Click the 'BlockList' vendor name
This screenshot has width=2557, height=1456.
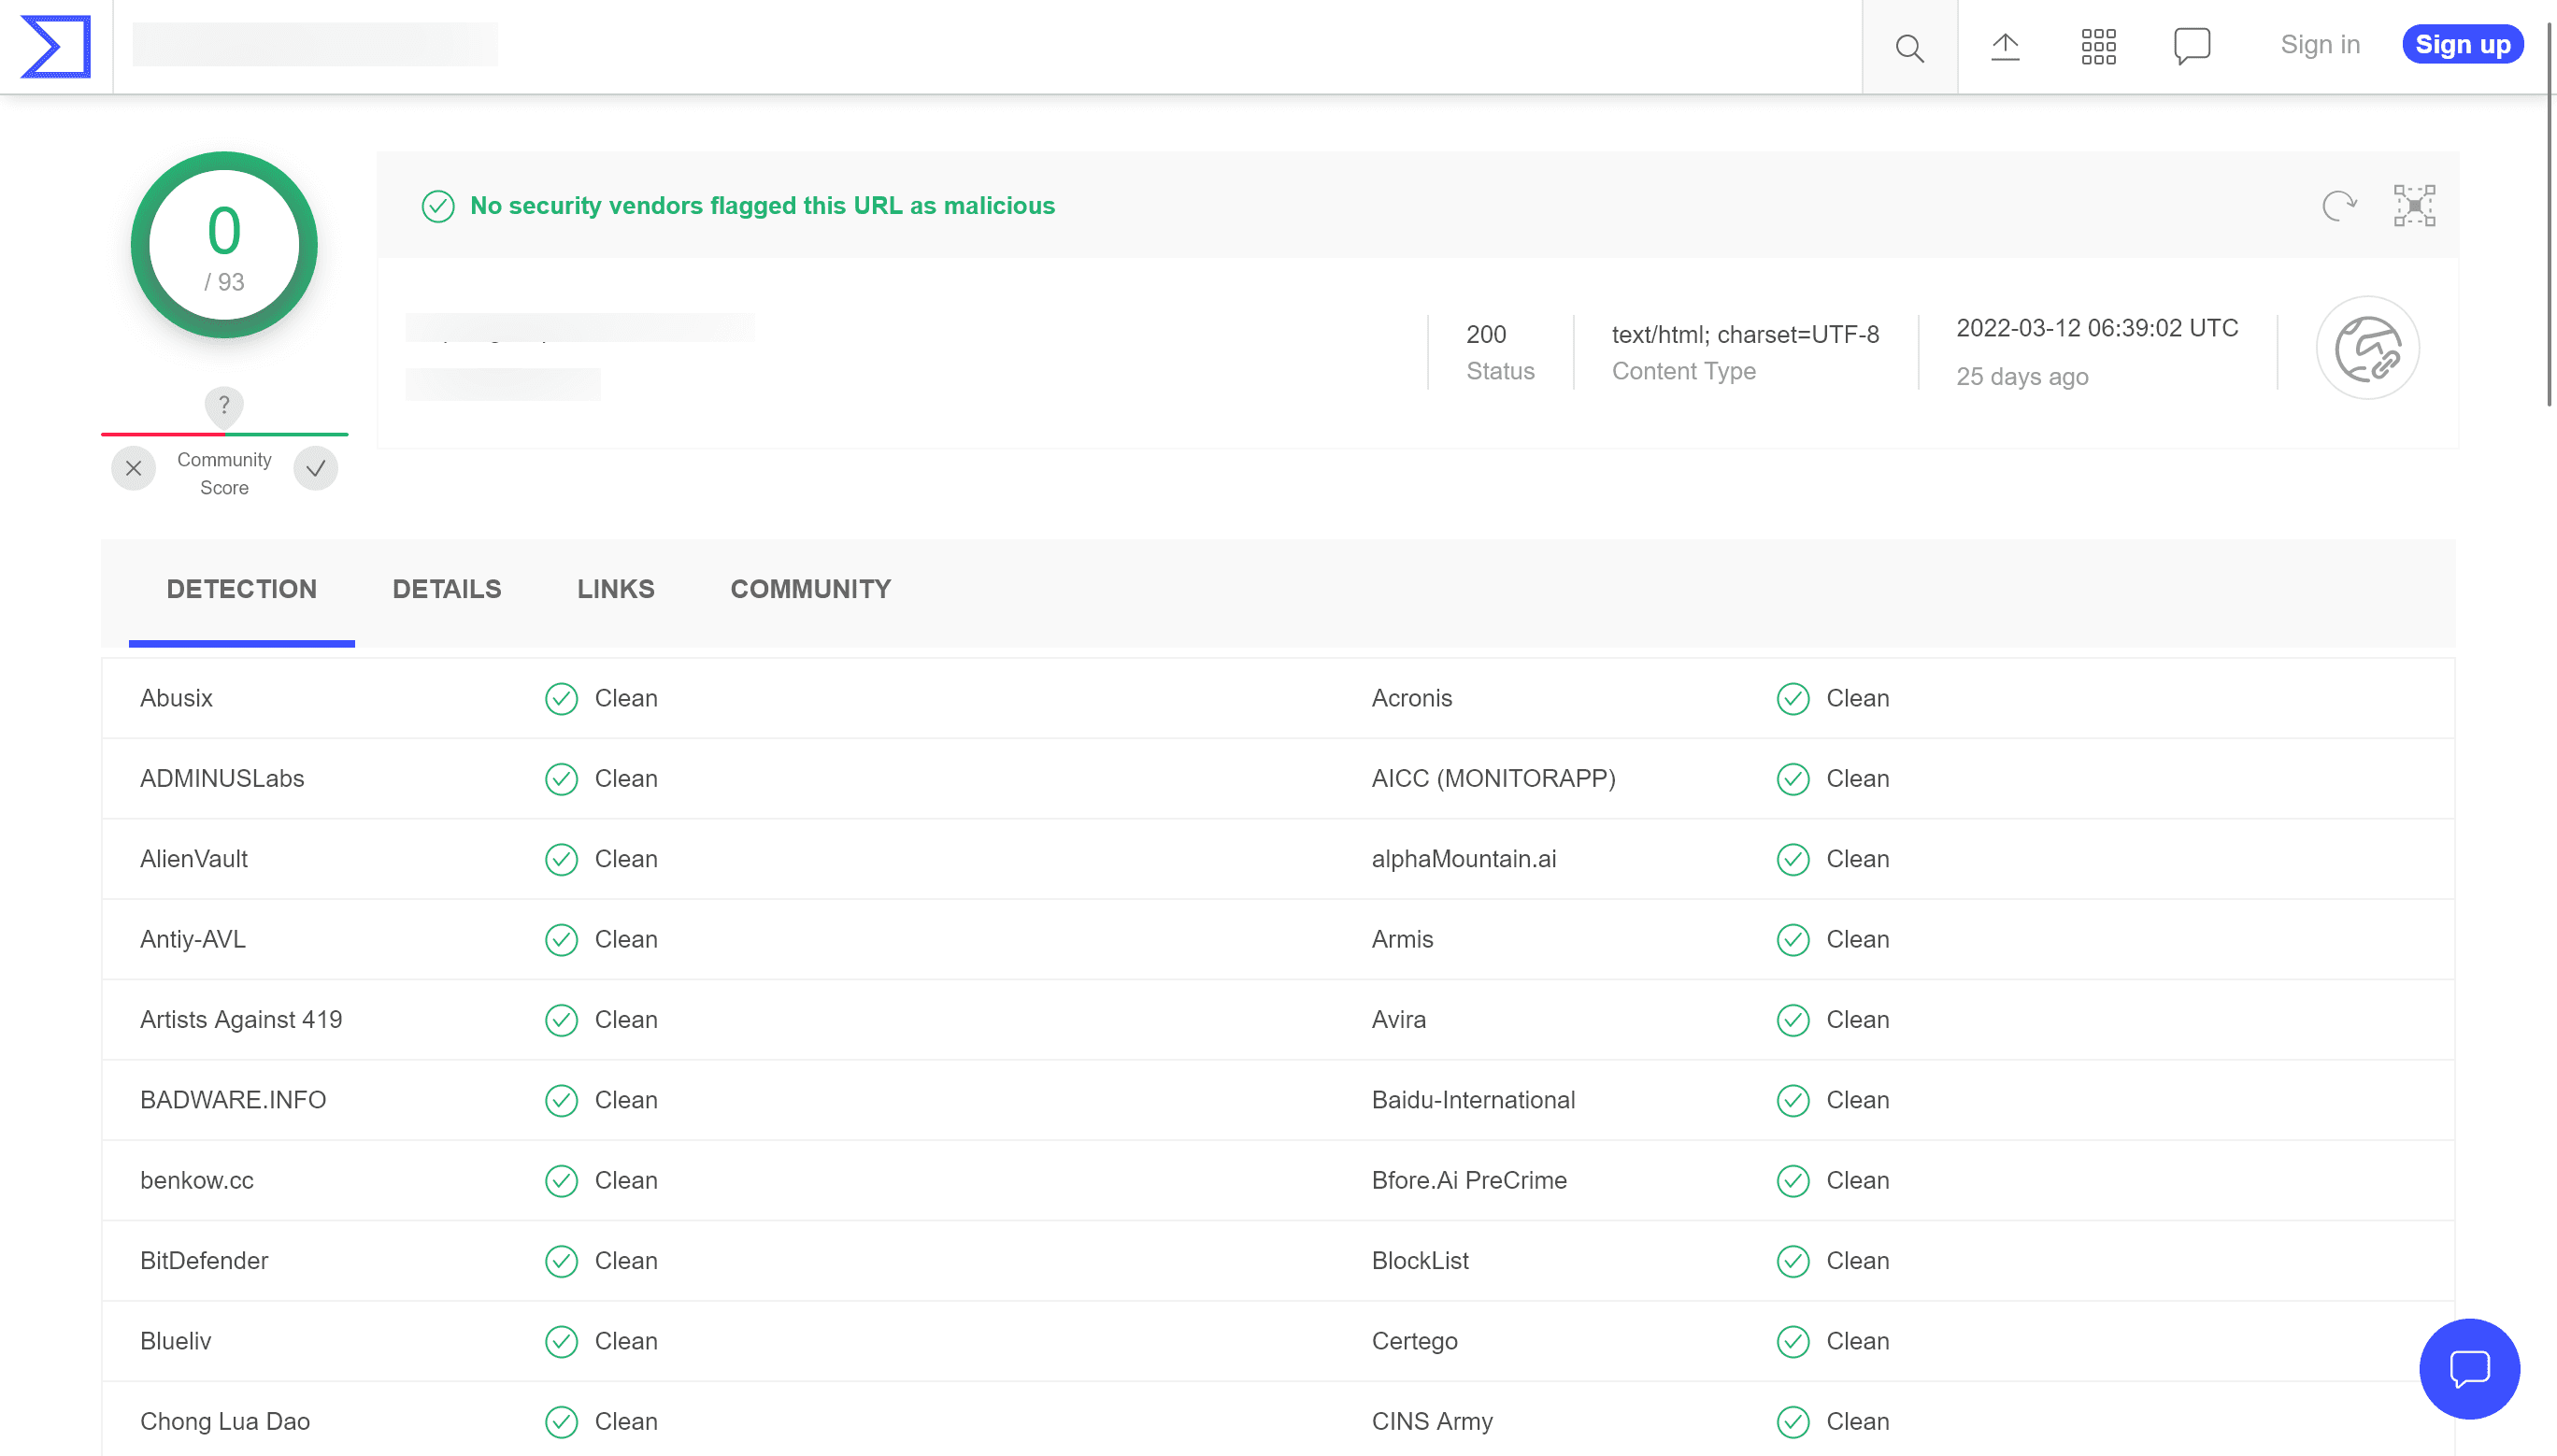pos(1419,1260)
